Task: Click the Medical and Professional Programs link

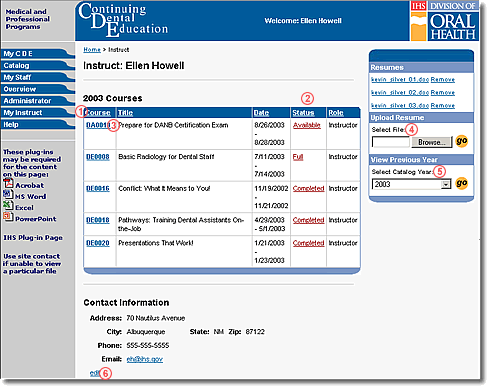Action: 27,19
